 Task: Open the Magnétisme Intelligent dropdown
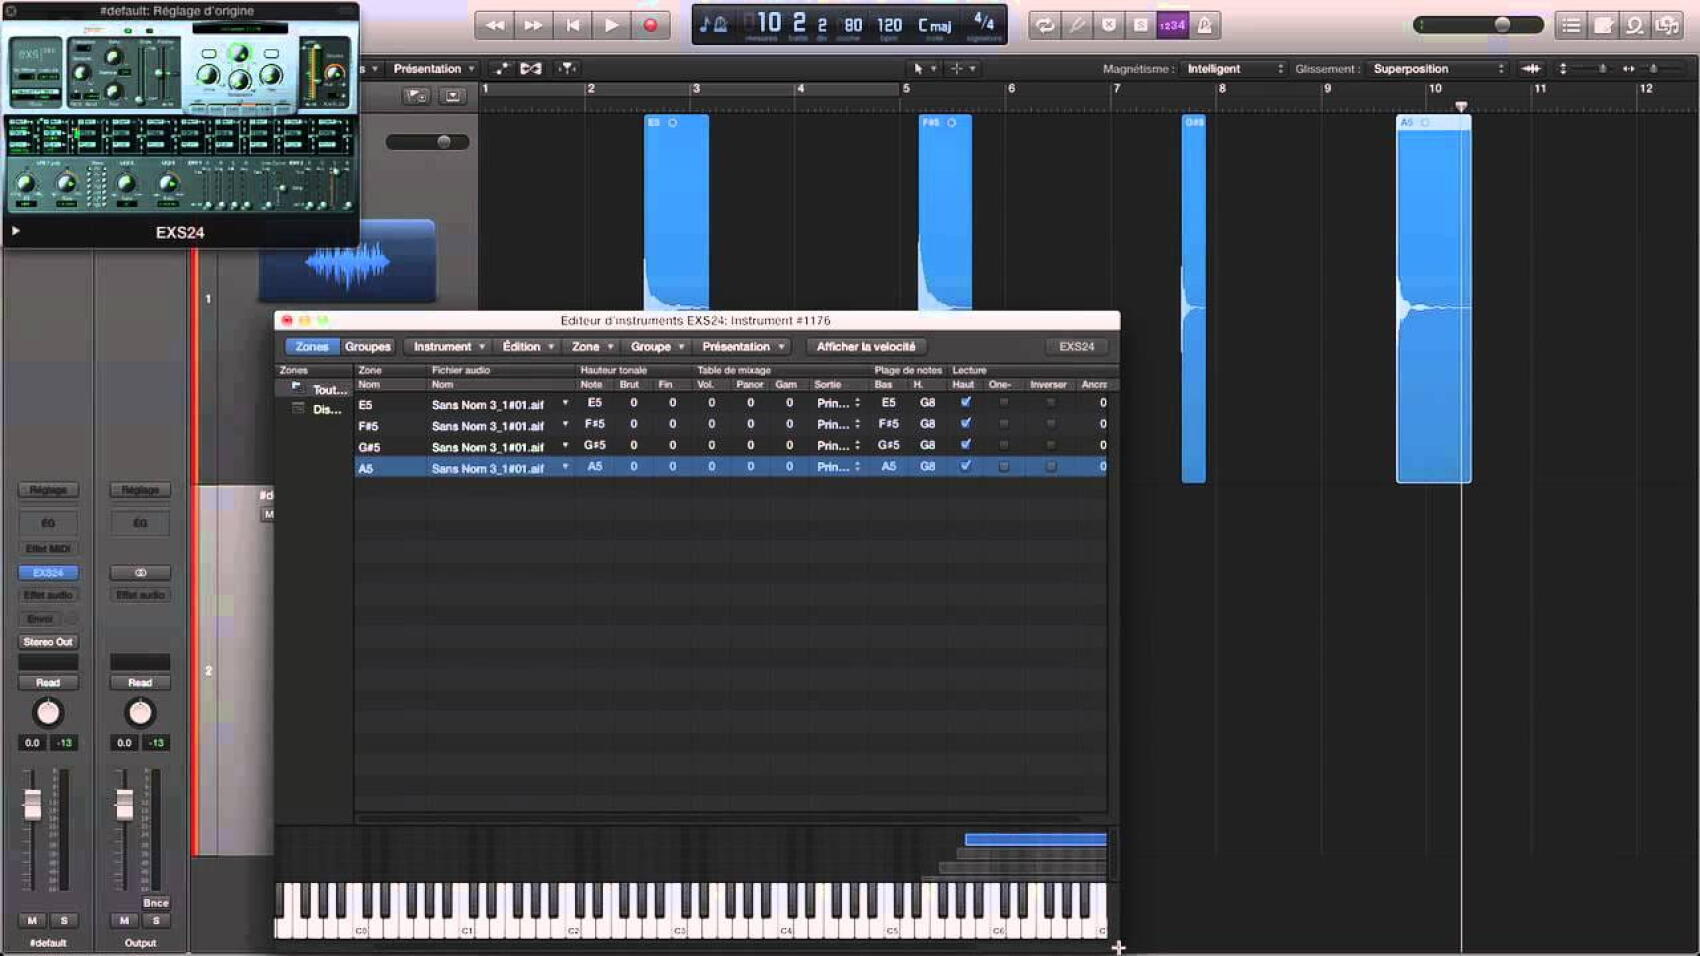(1234, 69)
